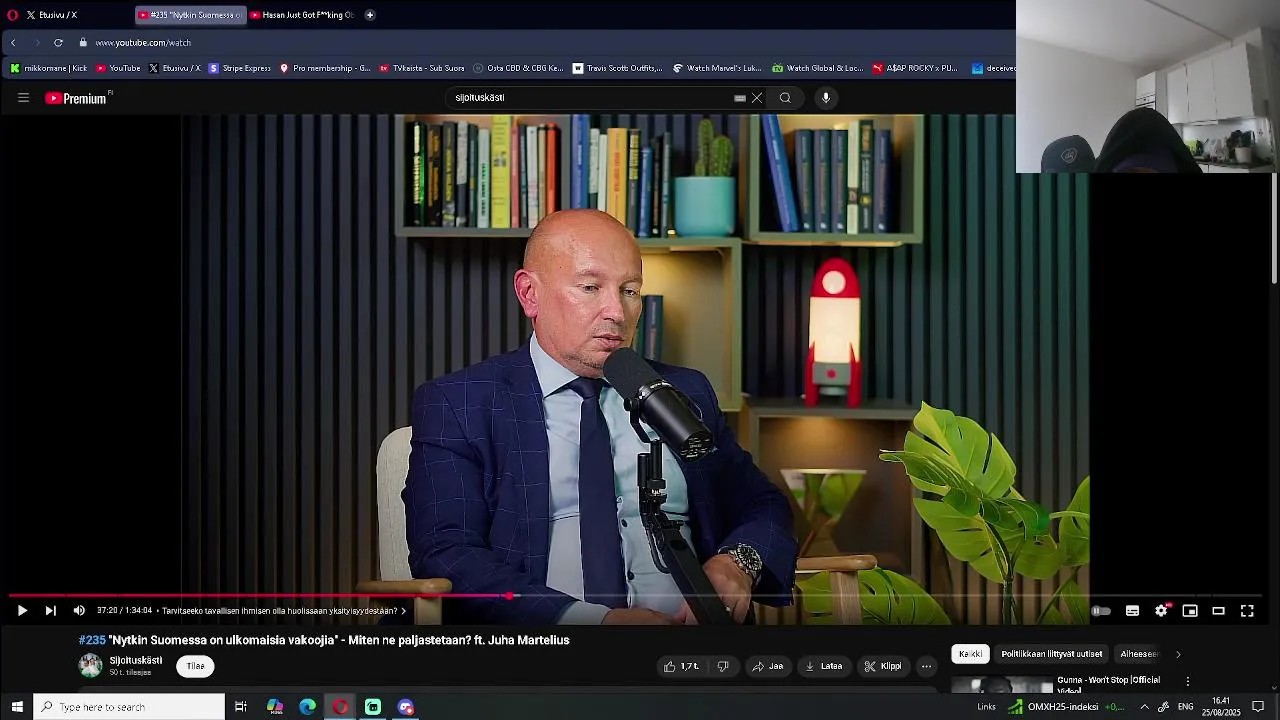1280x720 pixels.
Task: Open the Opera menu logo
Action: [x=12, y=15]
